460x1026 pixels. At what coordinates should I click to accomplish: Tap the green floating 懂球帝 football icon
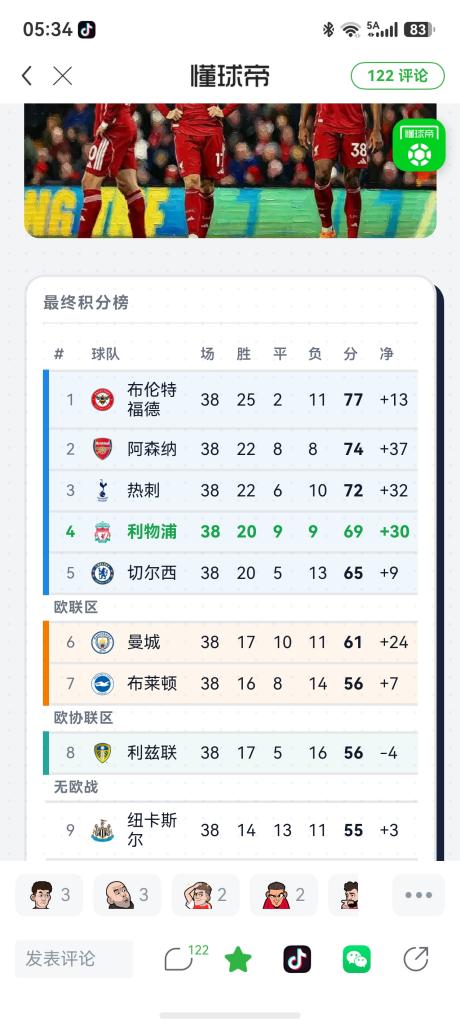pyautogui.click(x=419, y=145)
